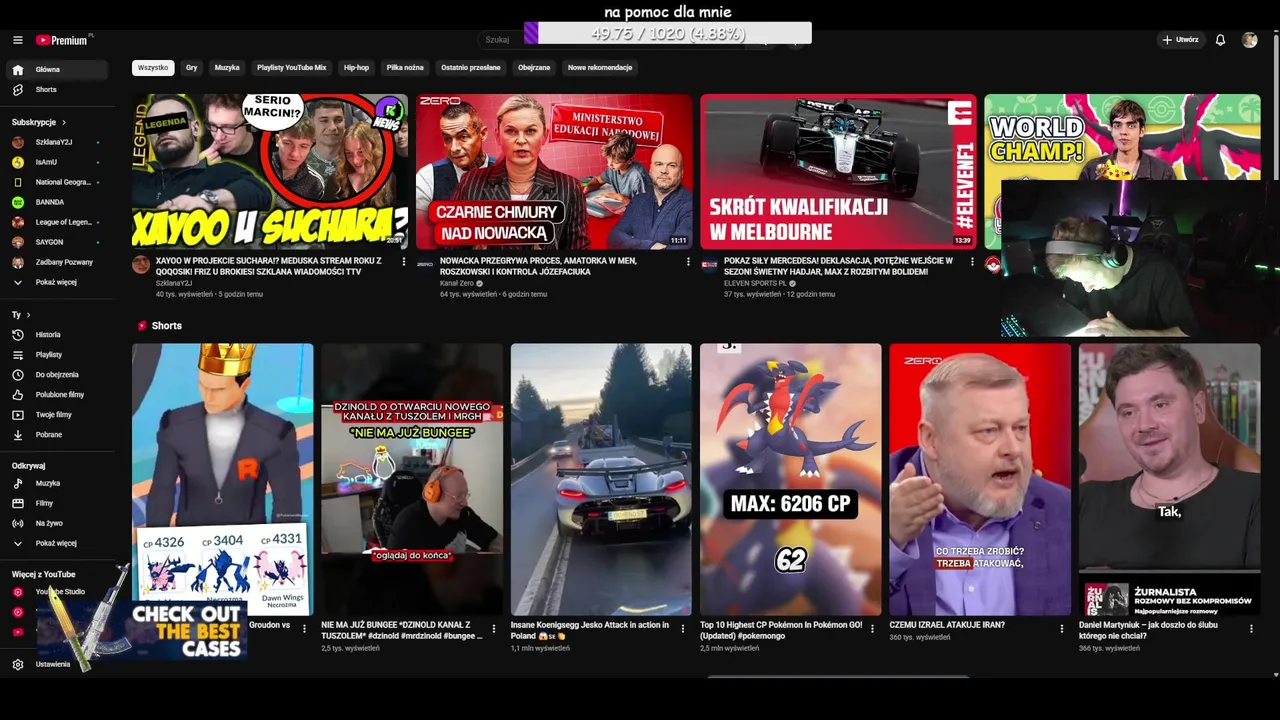Click the SzklanaY2J channel name under the video
The image size is (1280, 720).
pyautogui.click(x=174, y=284)
